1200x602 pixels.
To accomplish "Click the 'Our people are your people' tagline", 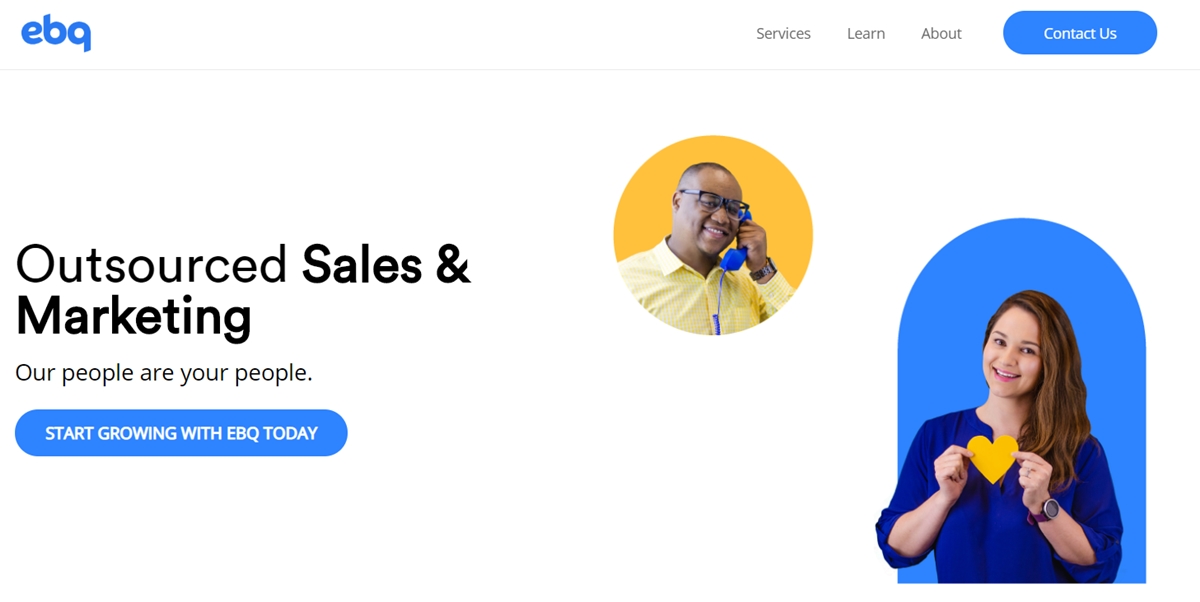I will [x=164, y=373].
